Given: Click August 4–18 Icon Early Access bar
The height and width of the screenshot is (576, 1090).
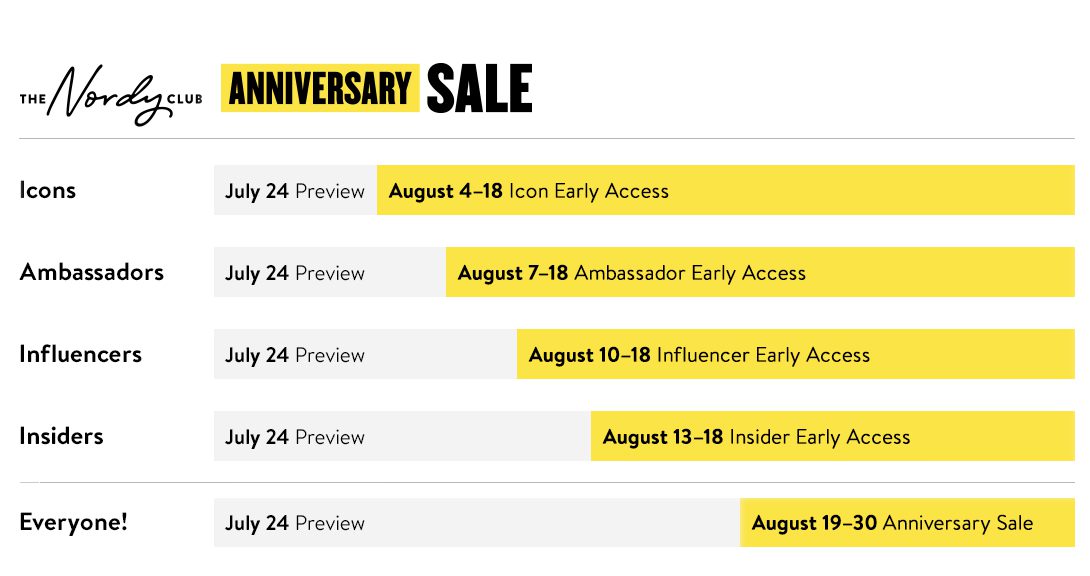Looking at the screenshot, I should [x=725, y=191].
